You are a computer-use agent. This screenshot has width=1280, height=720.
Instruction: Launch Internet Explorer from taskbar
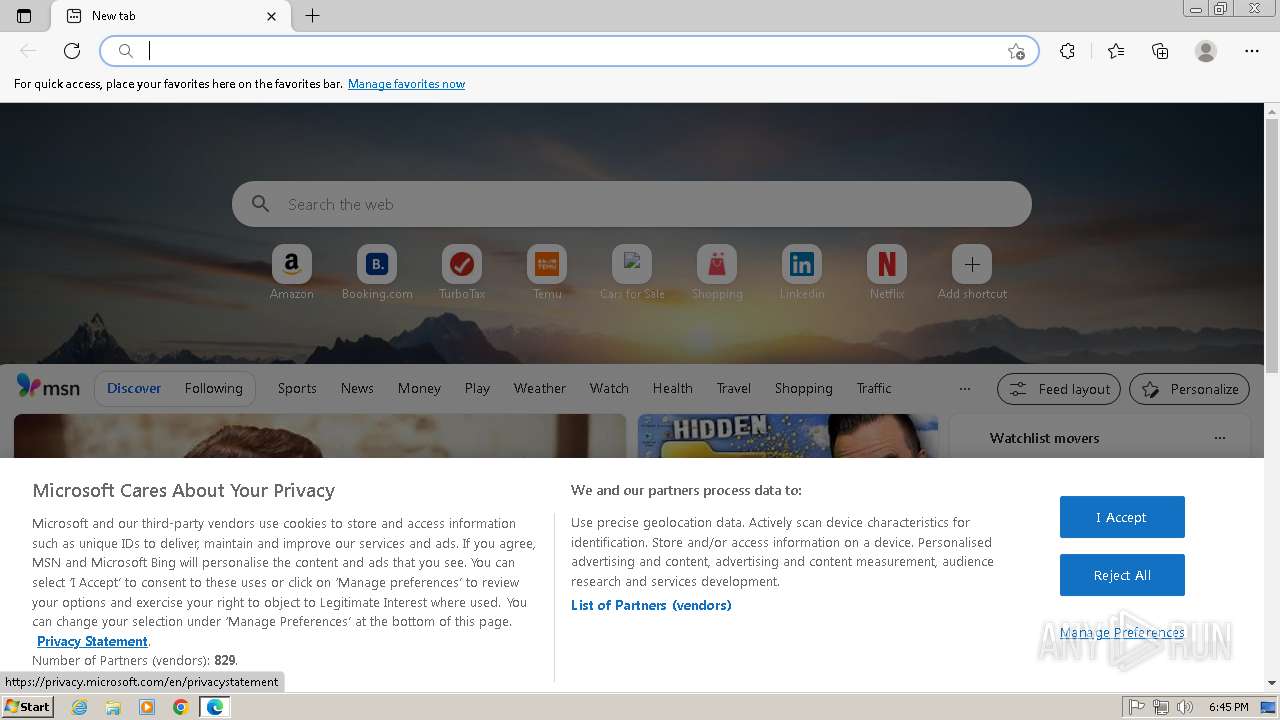(x=80, y=707)
